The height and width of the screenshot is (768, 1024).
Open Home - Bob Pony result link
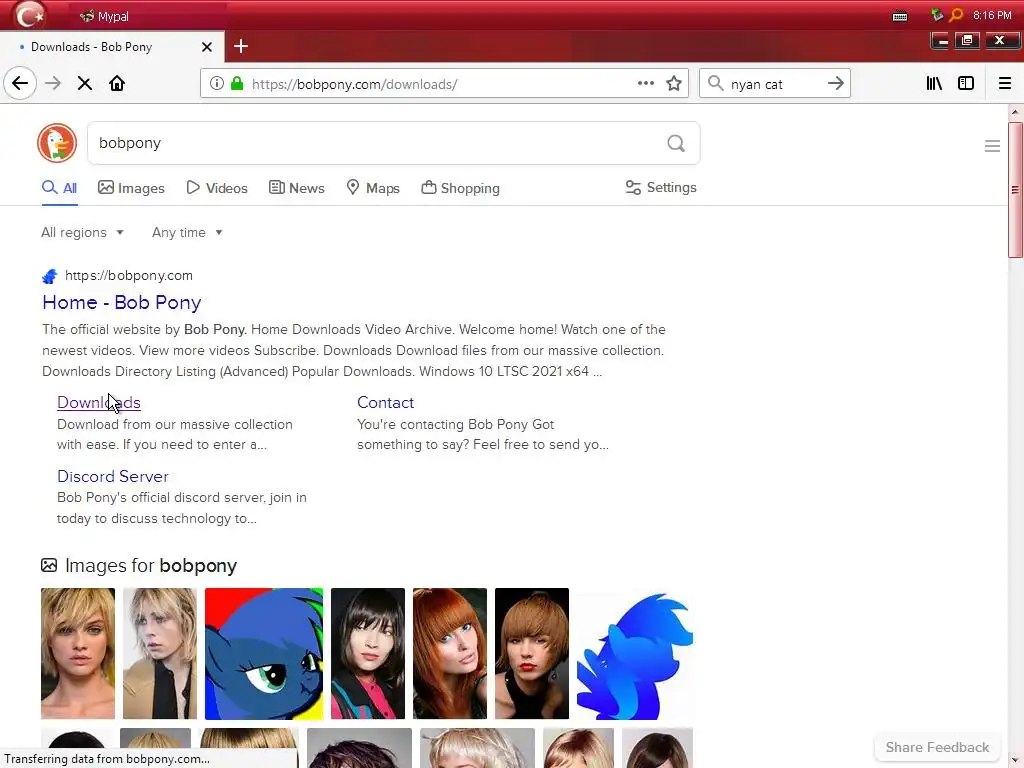point(121,302)
